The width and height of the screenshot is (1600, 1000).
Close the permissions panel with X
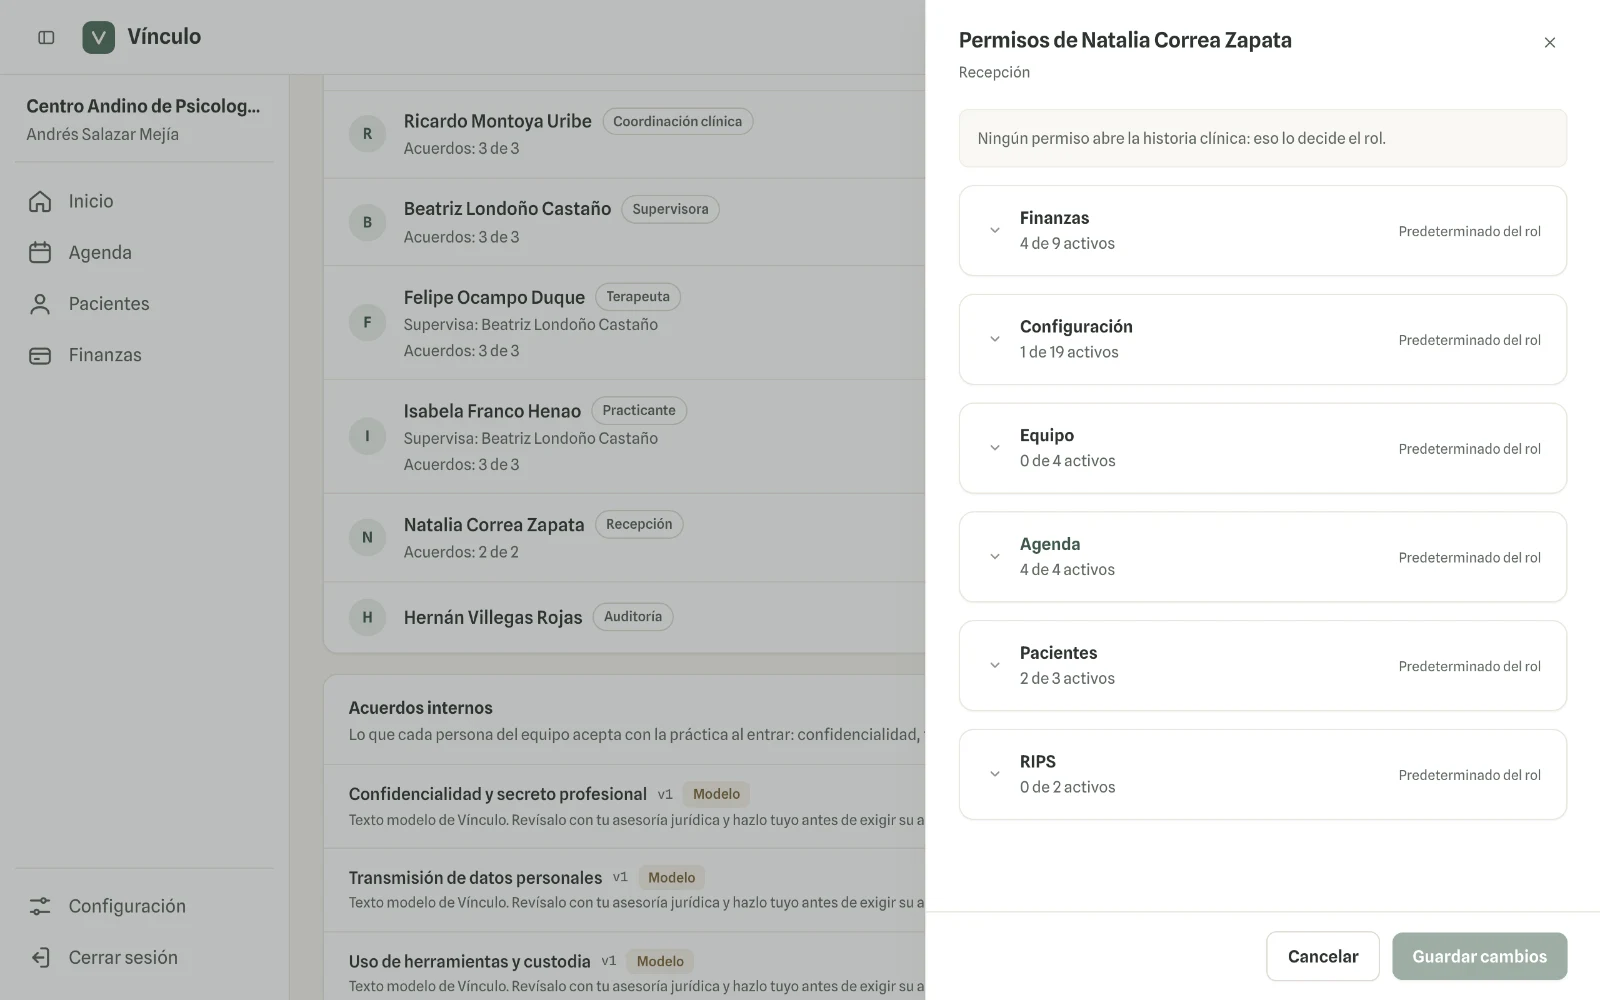click(x=1550, y=42)
